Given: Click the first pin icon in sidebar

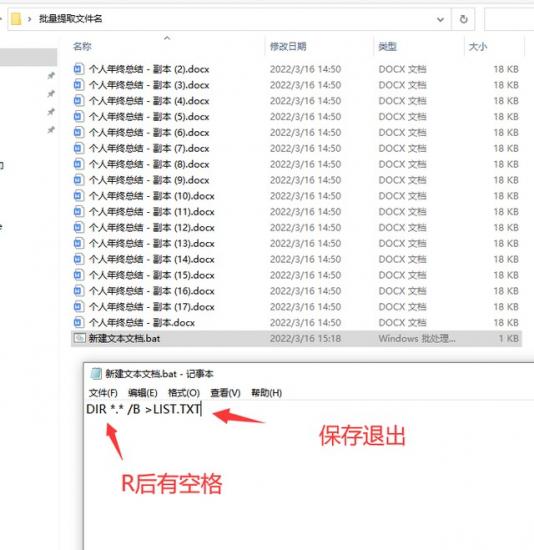Looking at the screenshot, I should [51, 75].
